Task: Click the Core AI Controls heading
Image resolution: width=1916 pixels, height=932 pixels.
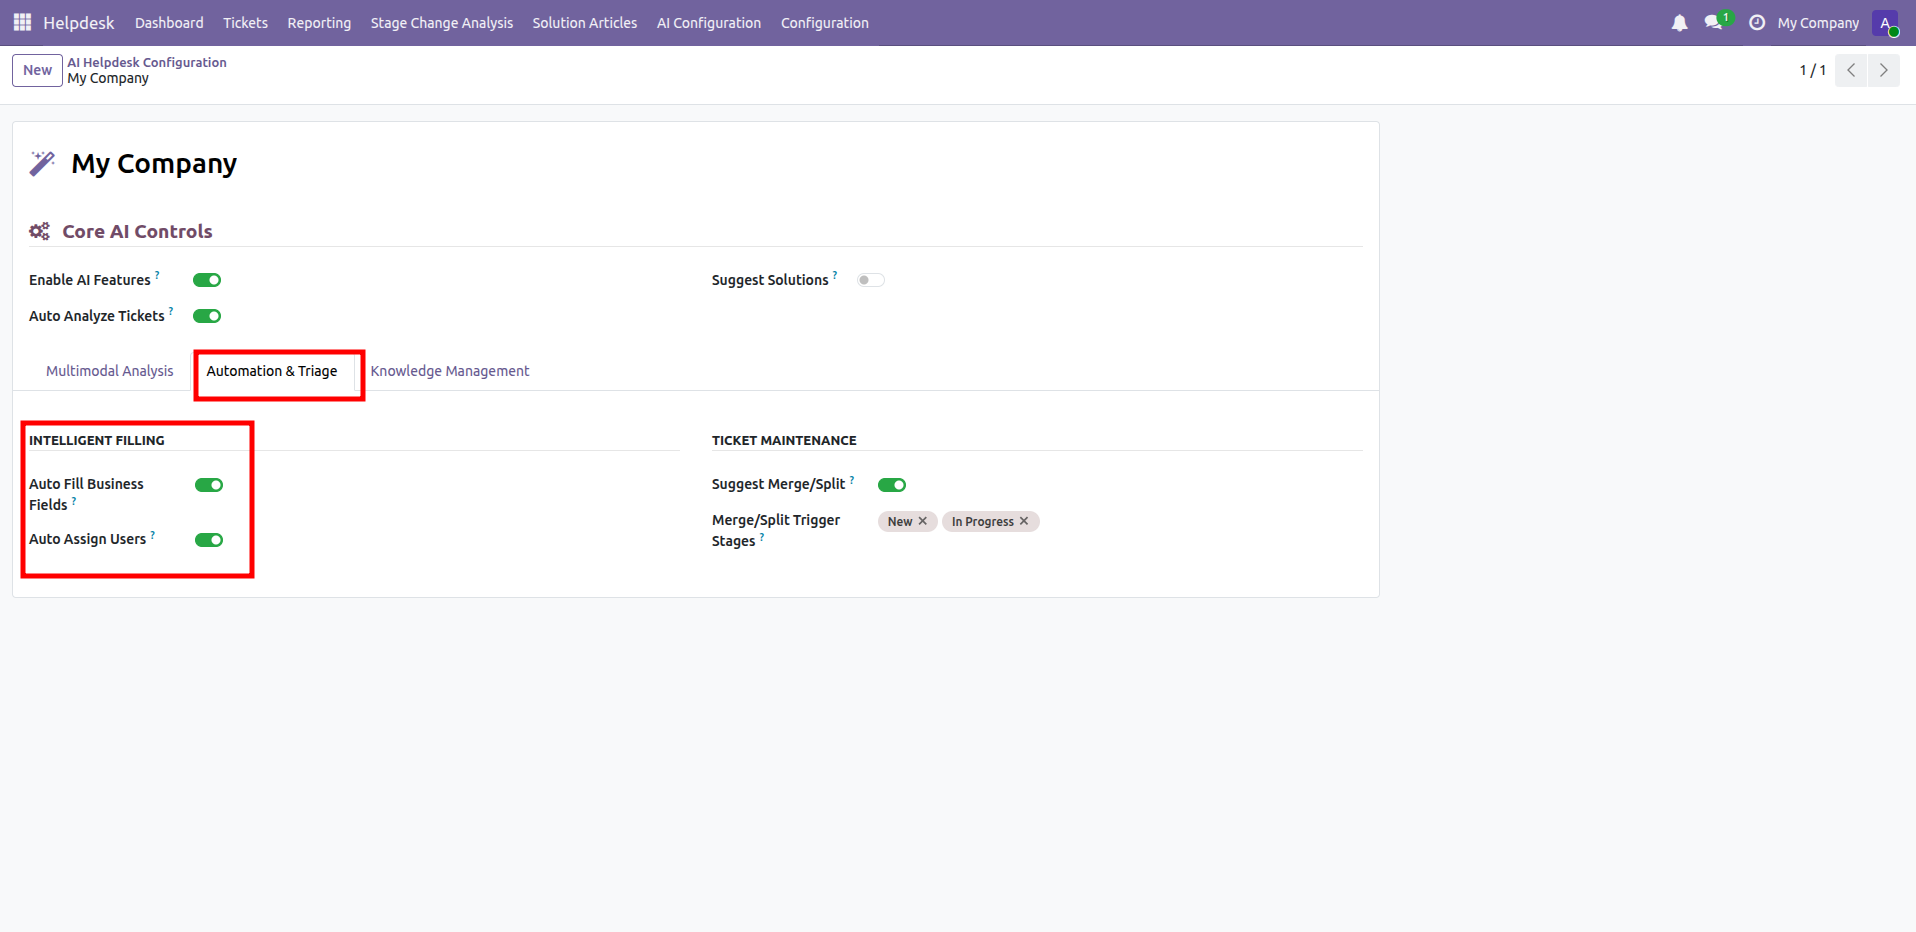Action: (x=137, y=231)
